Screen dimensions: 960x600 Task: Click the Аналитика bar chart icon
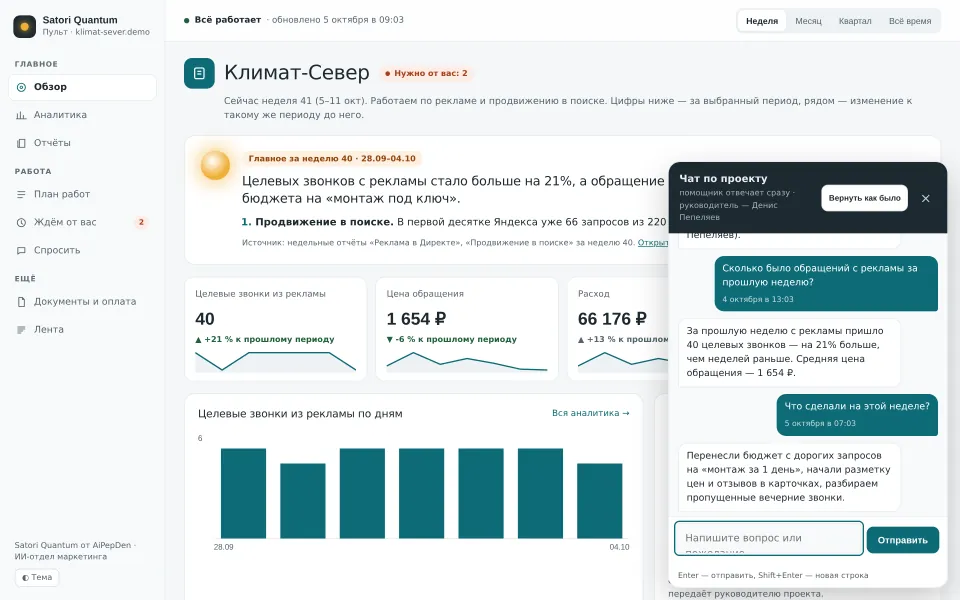pyautogui.click(x=21, y=115)
